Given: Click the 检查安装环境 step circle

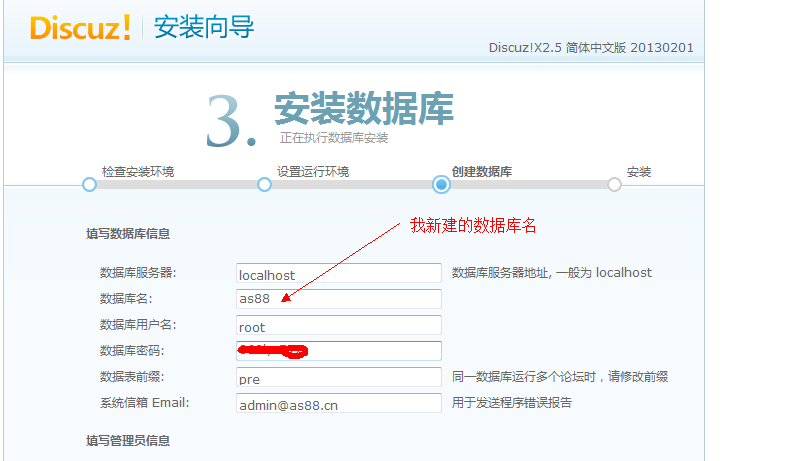Looking at the screenshot, I should [x=89, y=185].
